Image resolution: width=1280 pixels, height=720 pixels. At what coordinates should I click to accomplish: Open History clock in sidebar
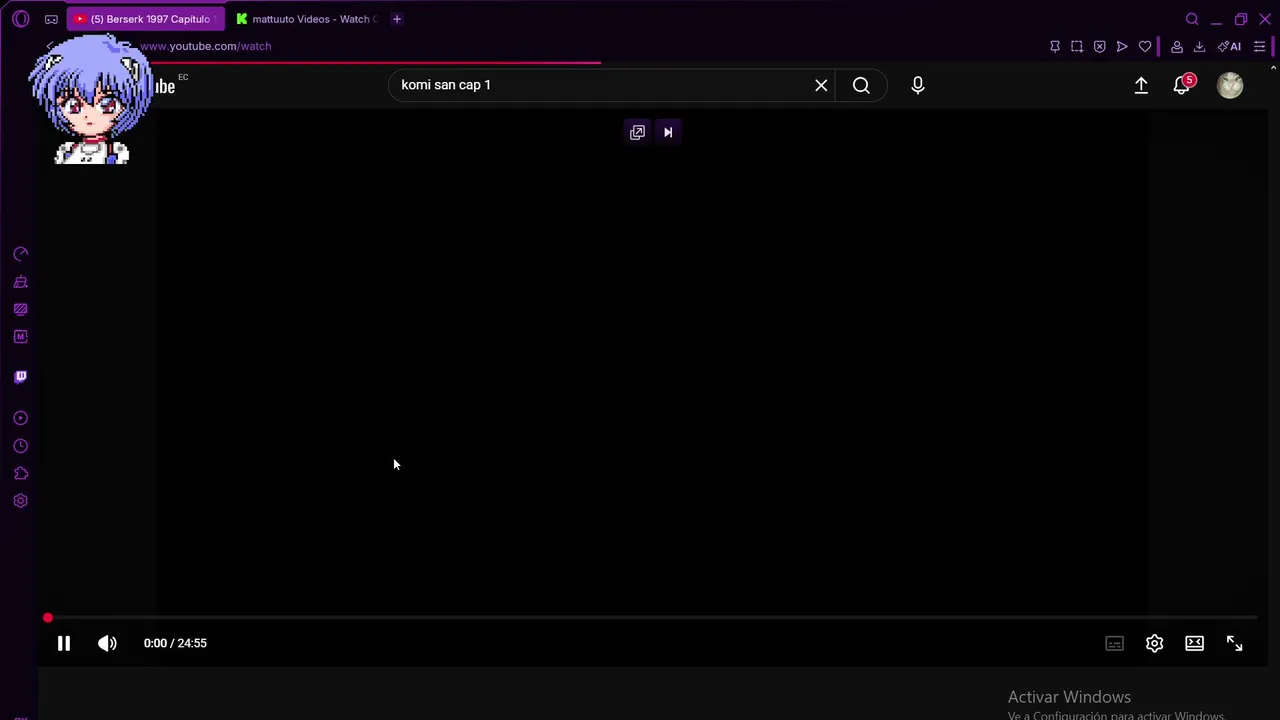click(21, 446)
